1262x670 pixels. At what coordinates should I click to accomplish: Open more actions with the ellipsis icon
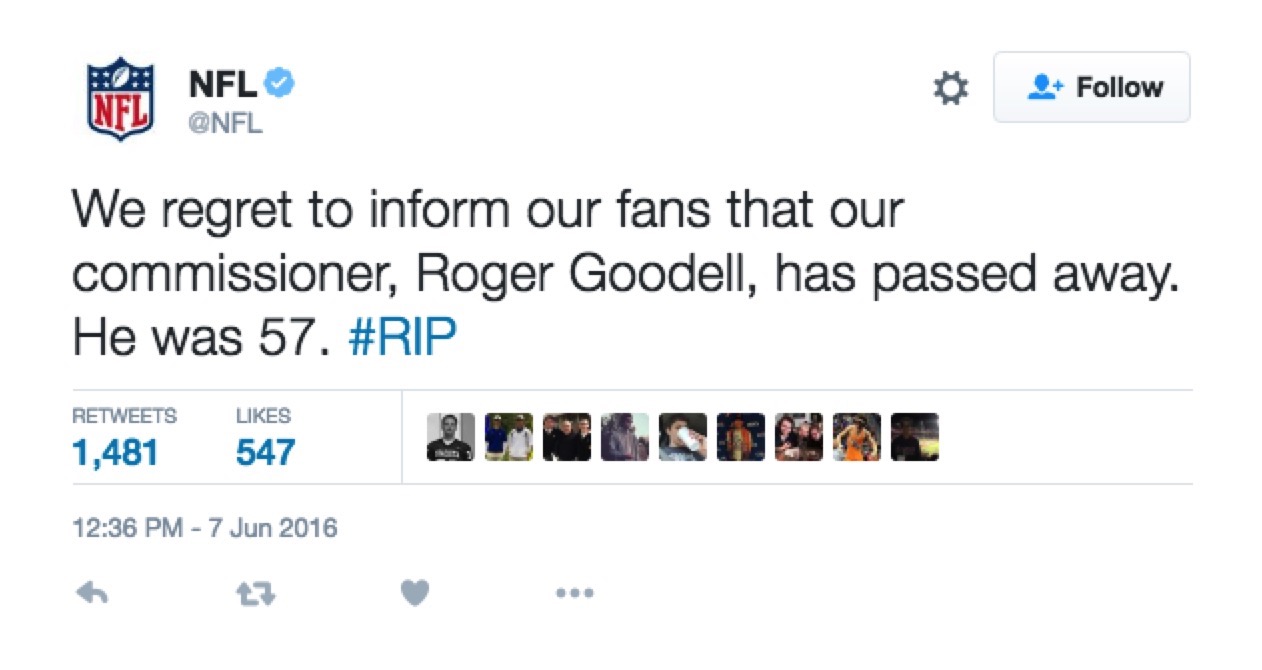tap(575, 592)
